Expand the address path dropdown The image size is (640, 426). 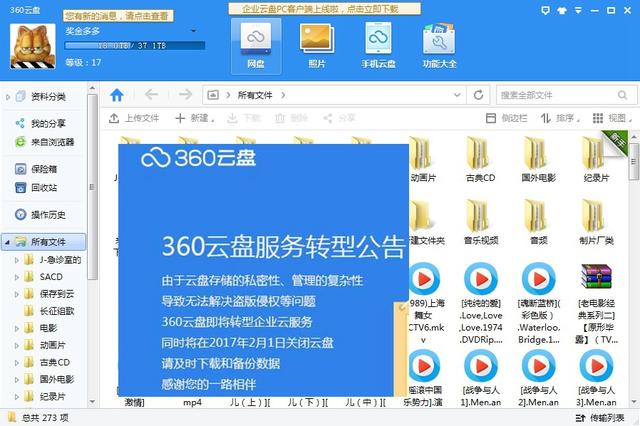[457, 95]
